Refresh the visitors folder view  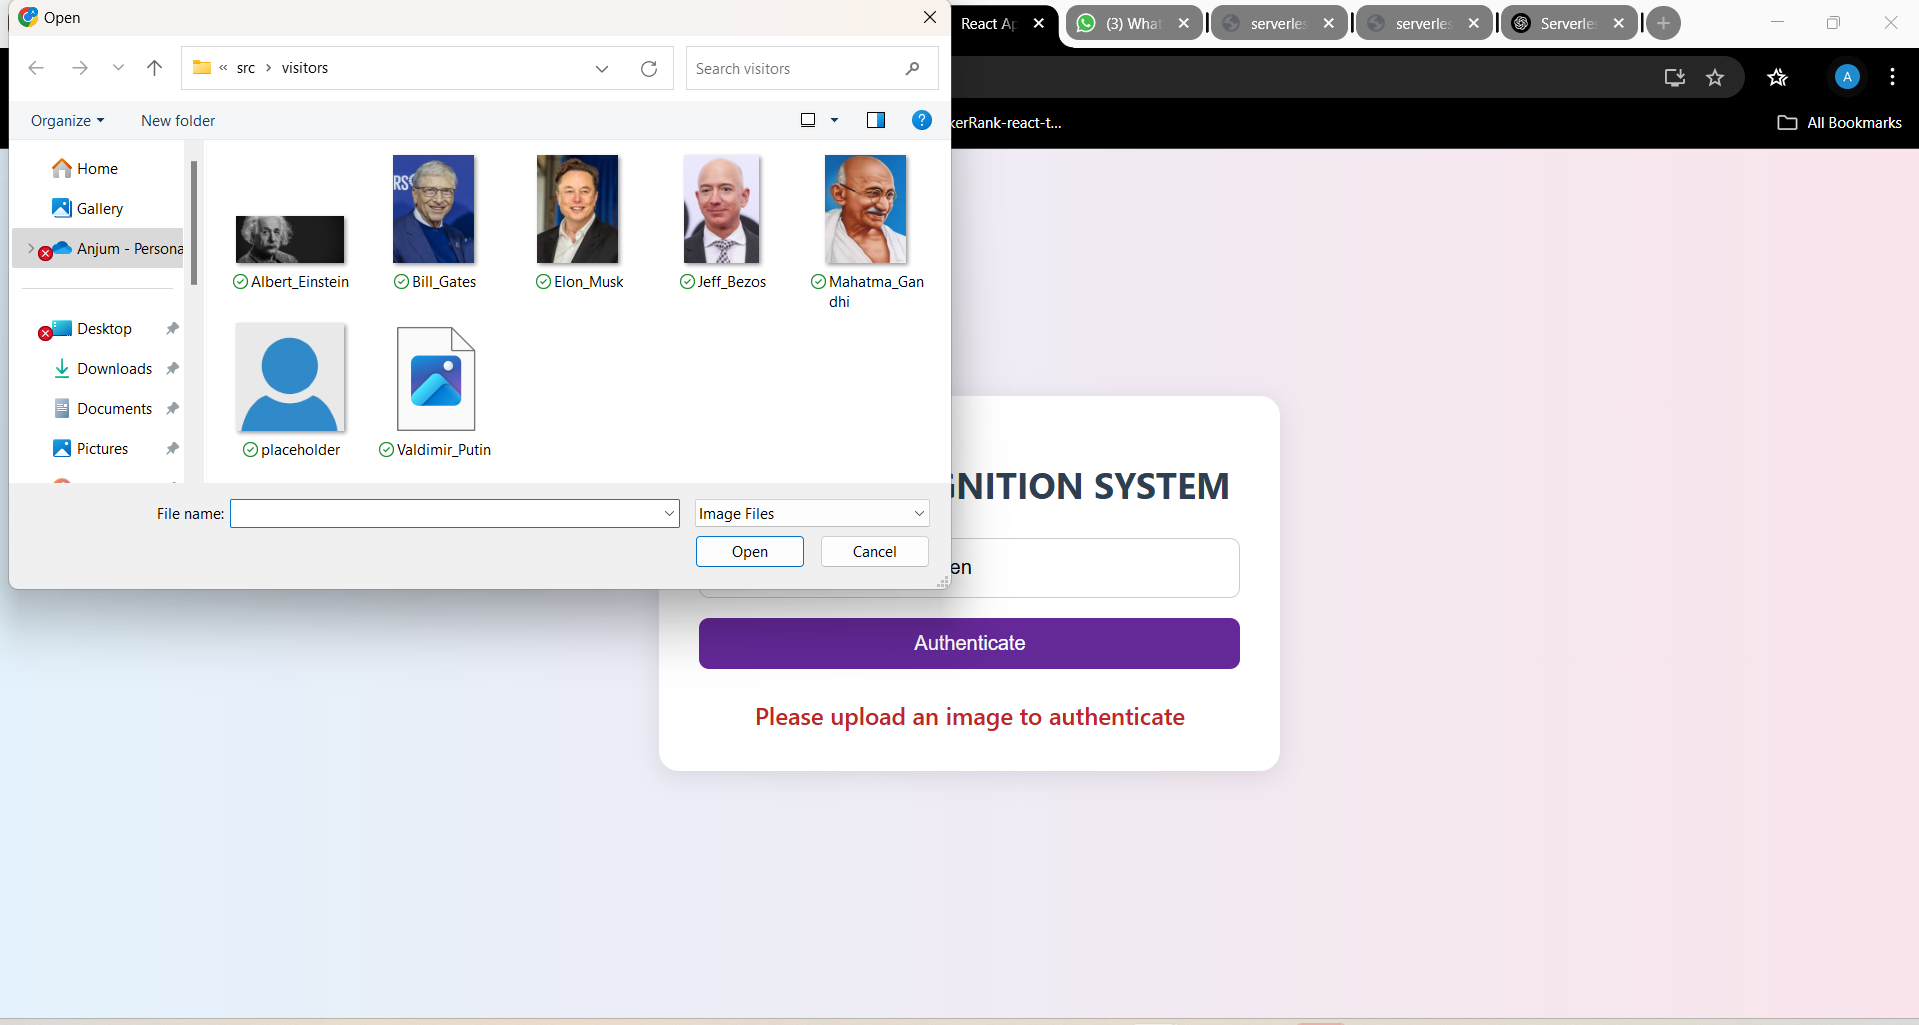pos(649,69)
